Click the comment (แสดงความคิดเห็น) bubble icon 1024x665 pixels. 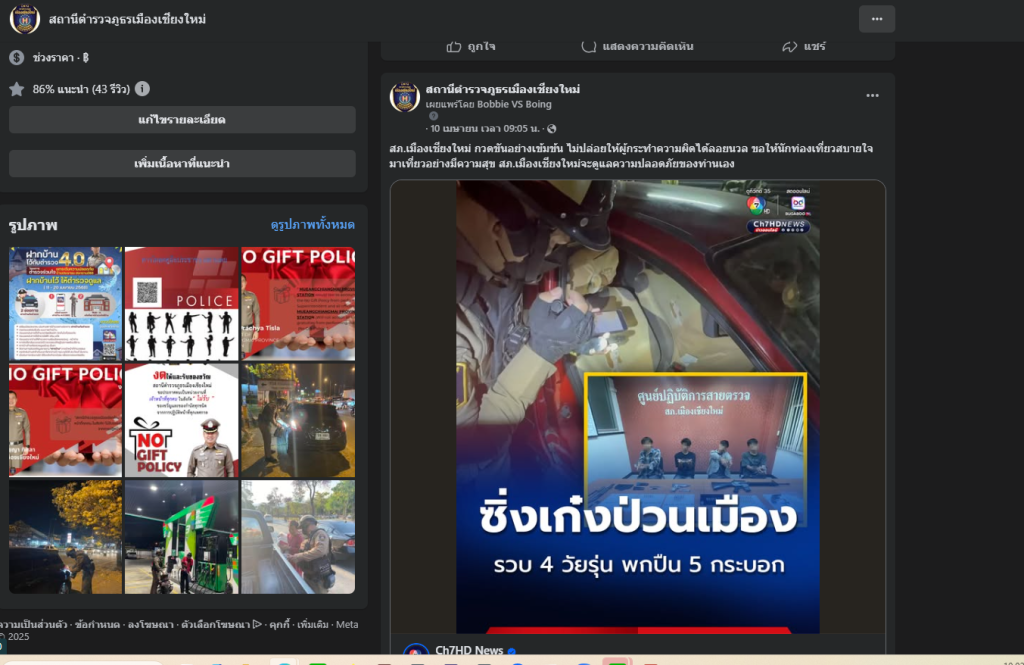589,46
